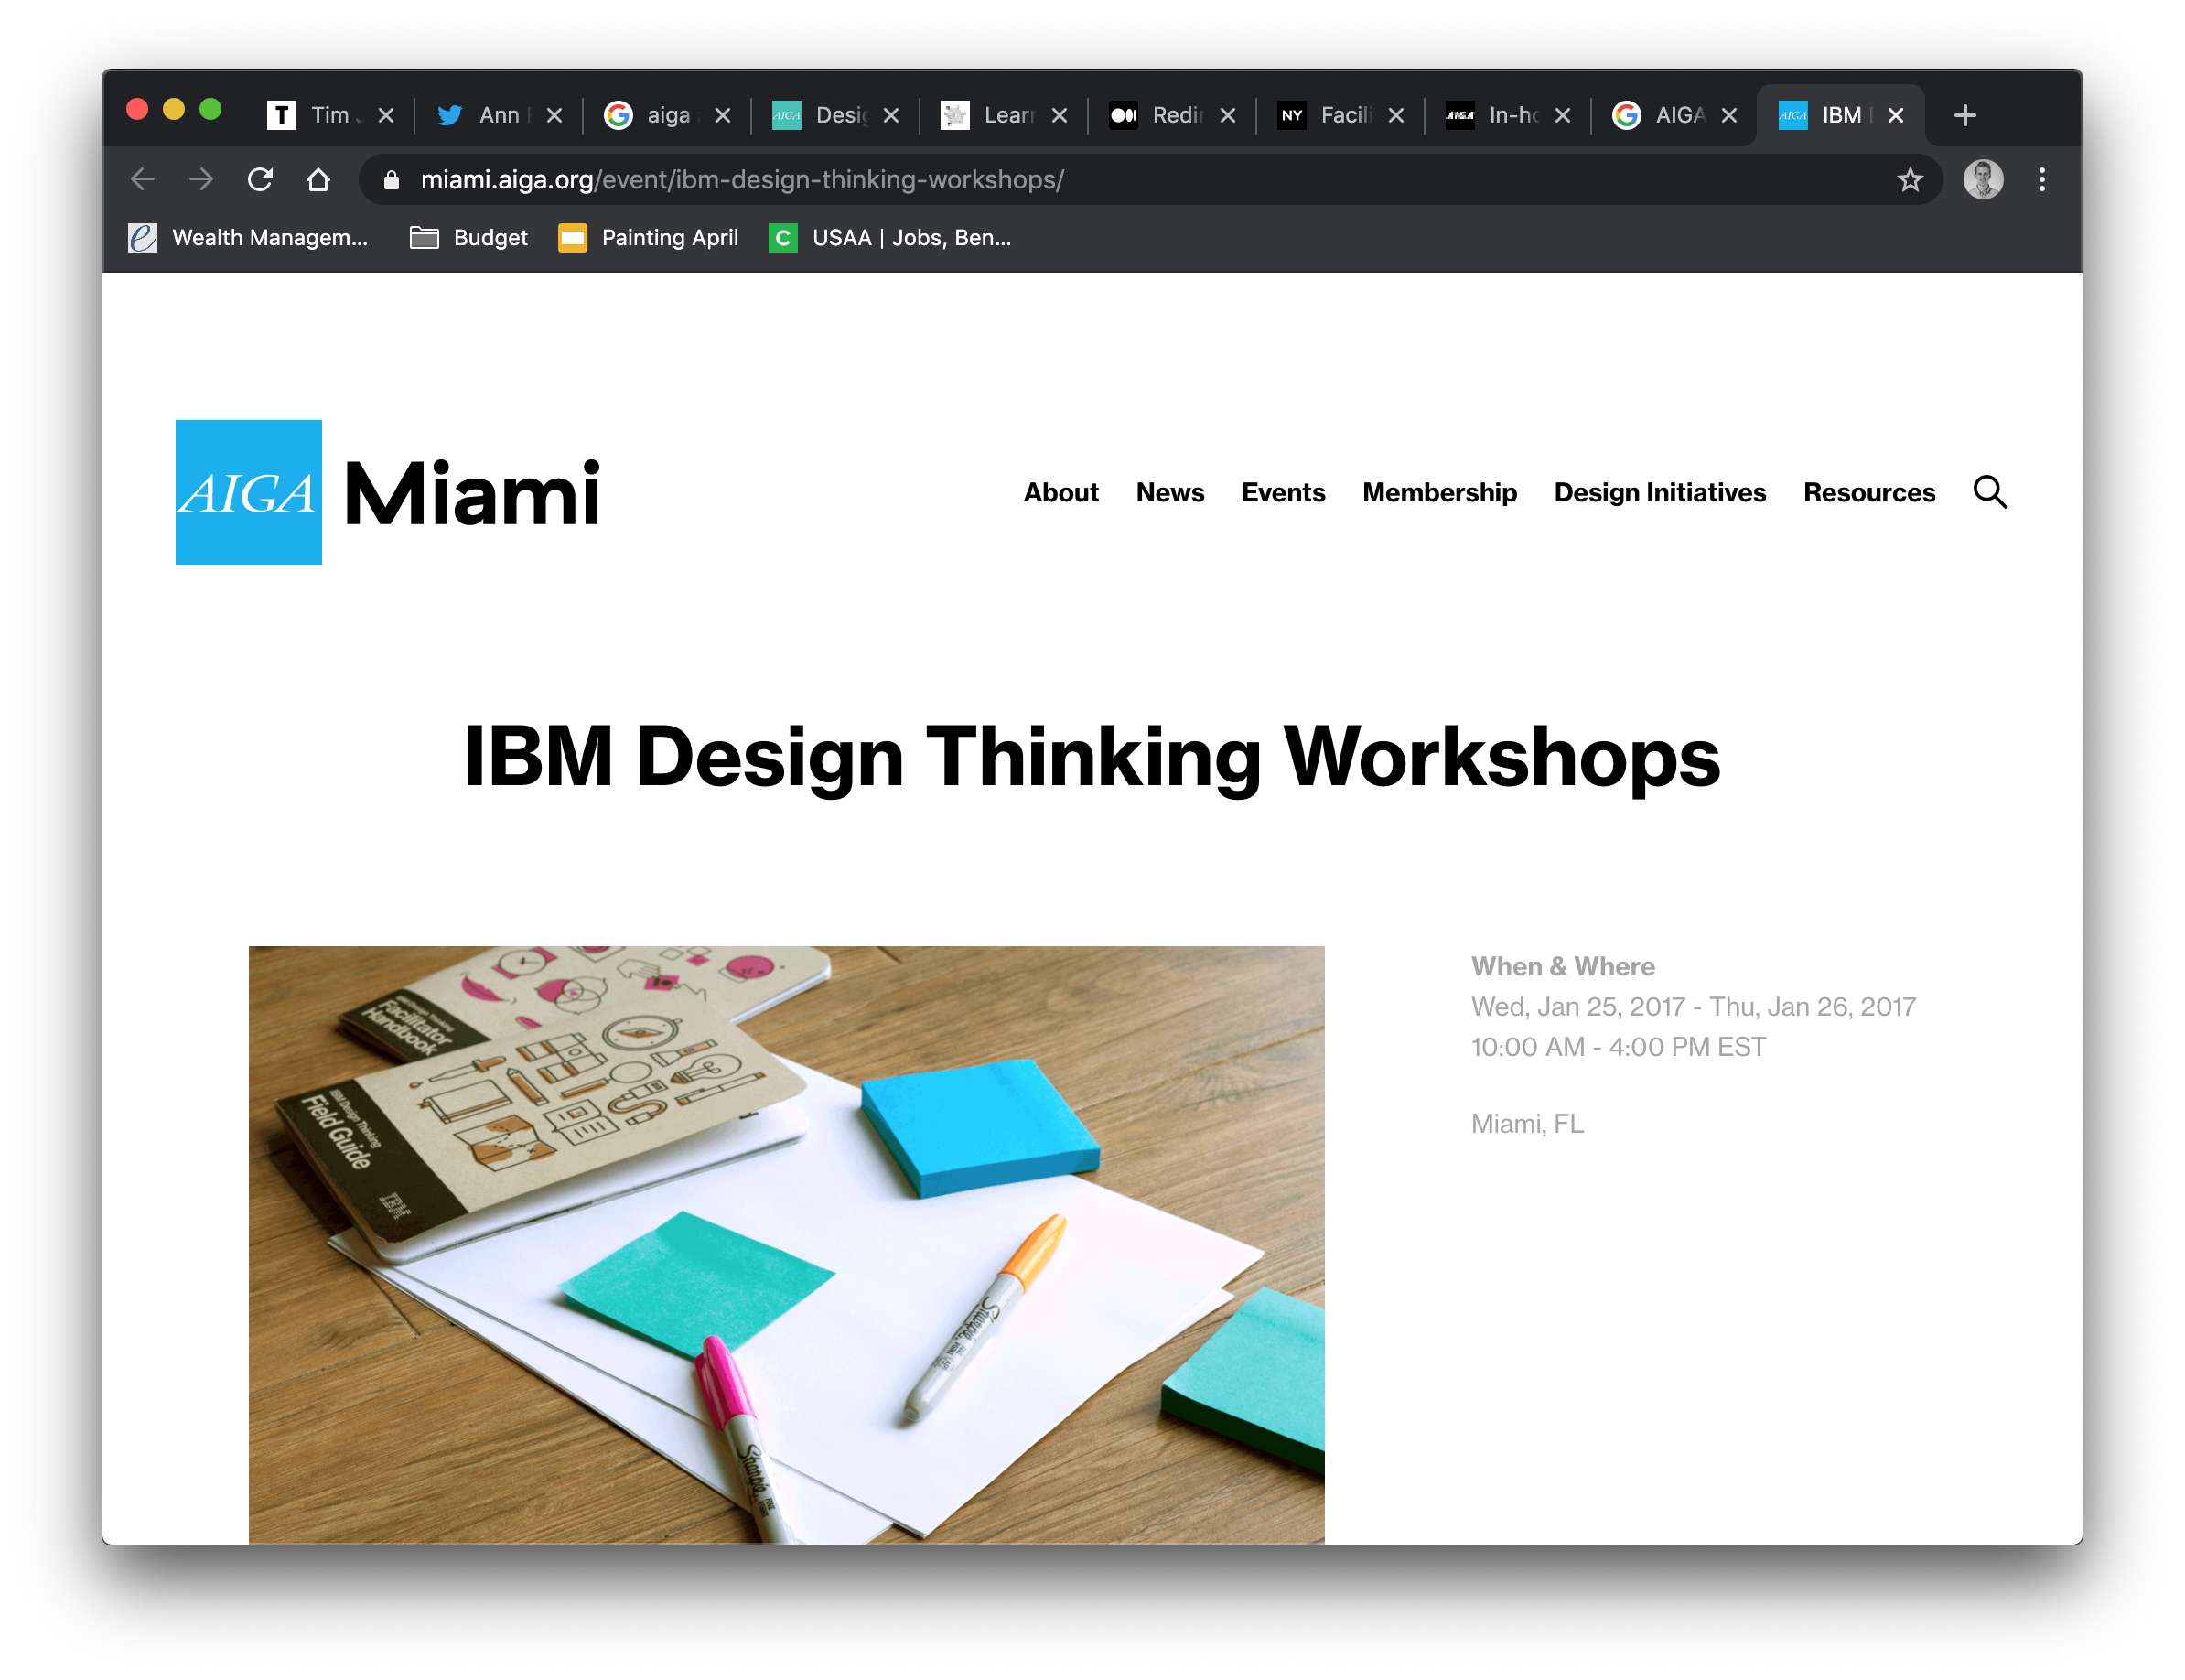The image size is (2185, 1680).
Task: Switch to the Desig AIGA tab
Action: pos(835,115)
